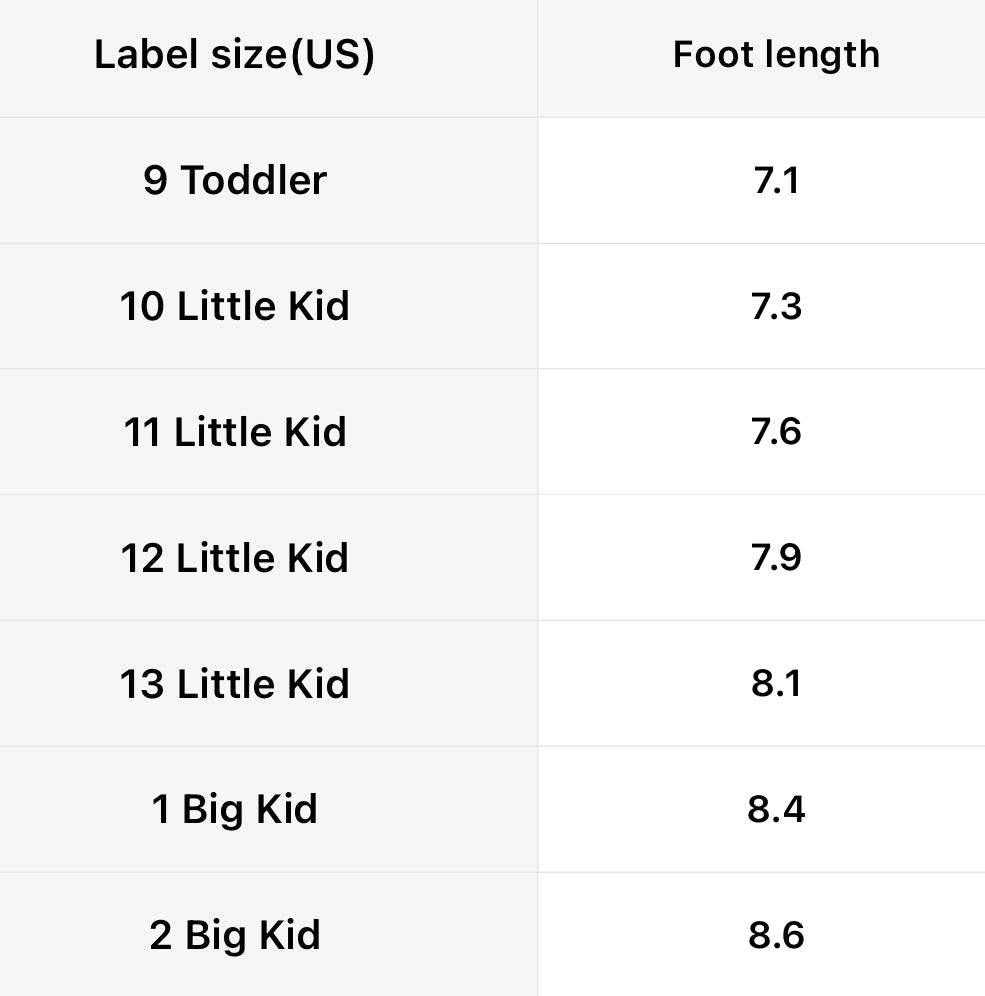Viewport: 985px width, 996px height.
Task: Select the 2 Big Kid size cell
Action: point(235,935)
